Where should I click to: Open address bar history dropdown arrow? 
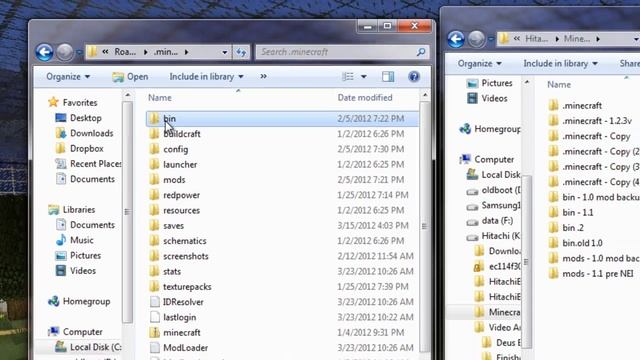point(224,52)
